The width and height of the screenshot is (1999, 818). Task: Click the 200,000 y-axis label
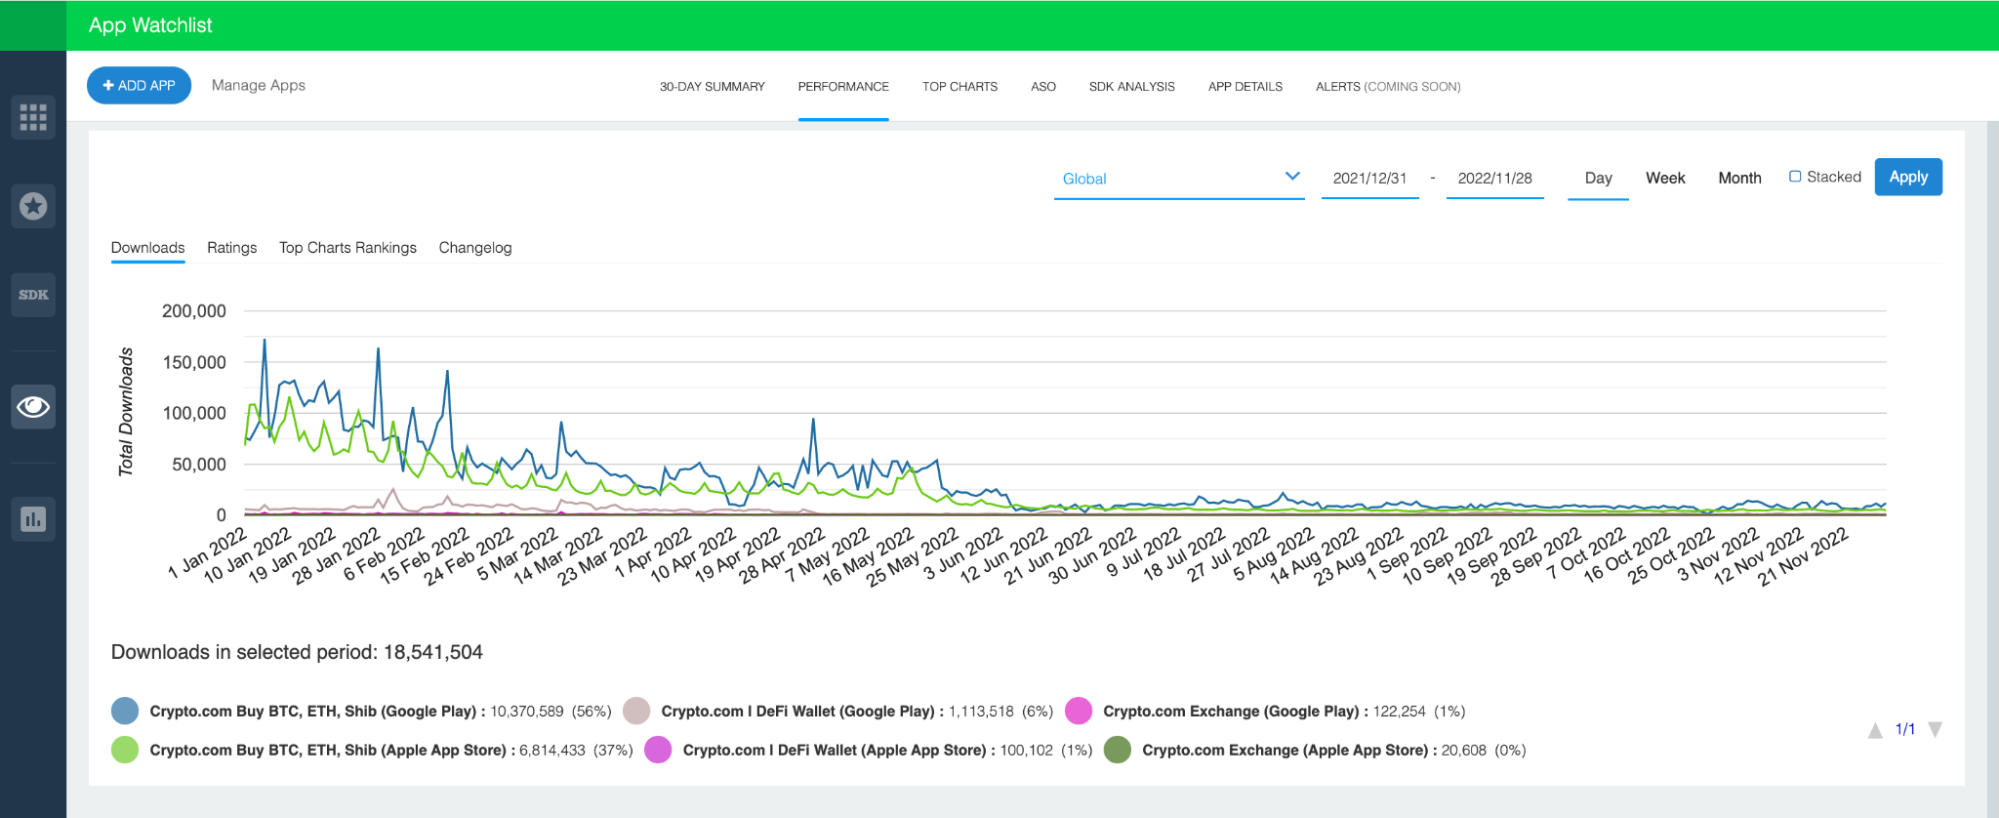tap(194, 311)
